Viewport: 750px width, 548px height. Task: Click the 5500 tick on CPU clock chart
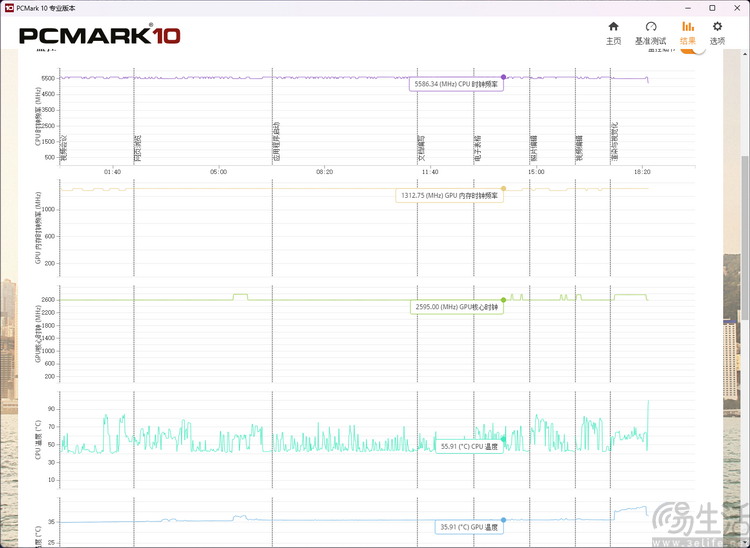(x=49, y=78)
